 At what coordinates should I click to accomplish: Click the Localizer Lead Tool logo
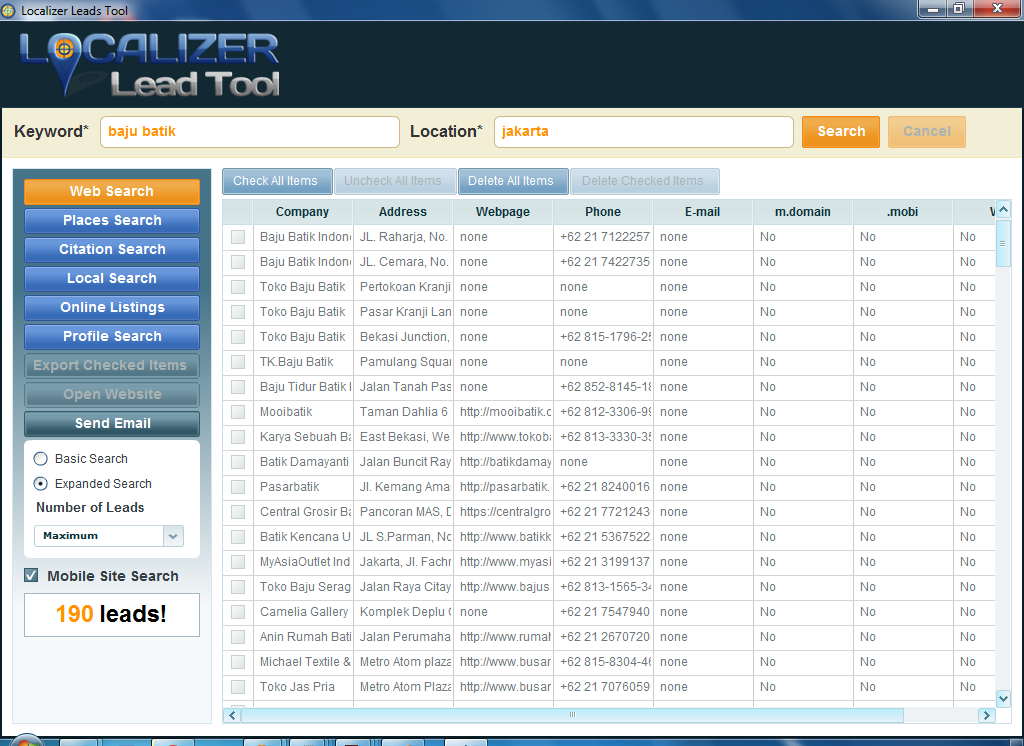point(150,65)
